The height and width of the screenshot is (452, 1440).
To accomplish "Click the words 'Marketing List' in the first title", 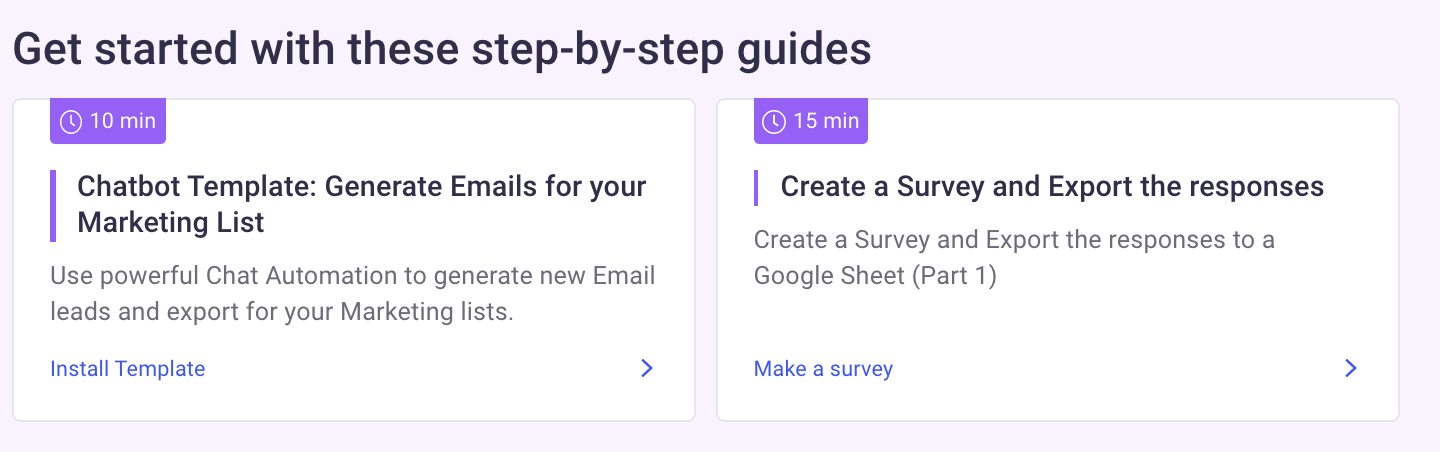I will pos(170,222).
